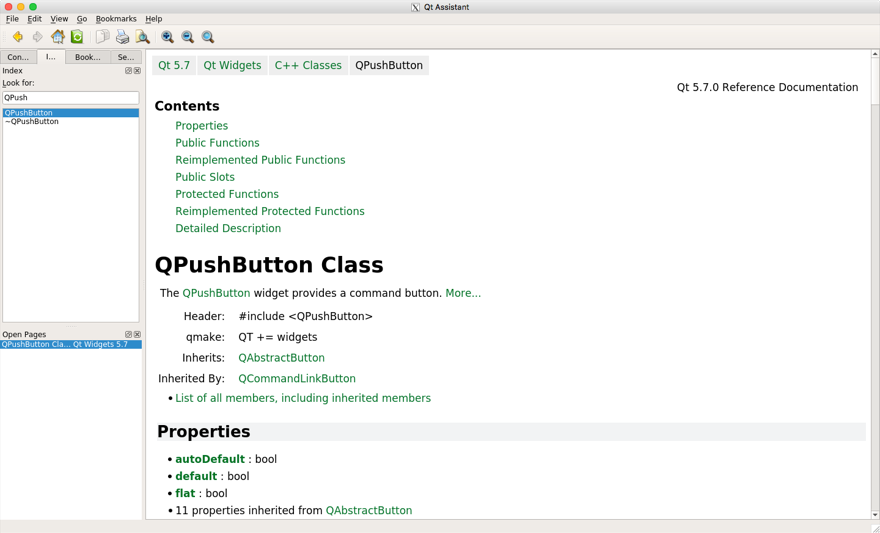Screen dimensions: 880x533
Task: Open the Help menu
Action: click(154, 19)
